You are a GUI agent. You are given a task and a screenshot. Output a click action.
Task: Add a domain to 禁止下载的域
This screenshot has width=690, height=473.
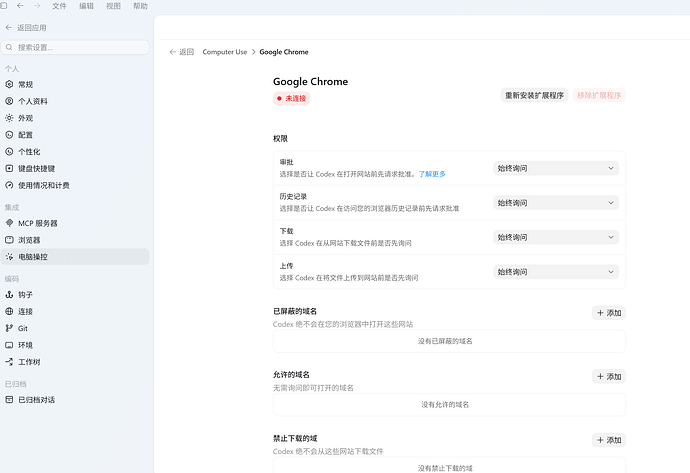609,440
